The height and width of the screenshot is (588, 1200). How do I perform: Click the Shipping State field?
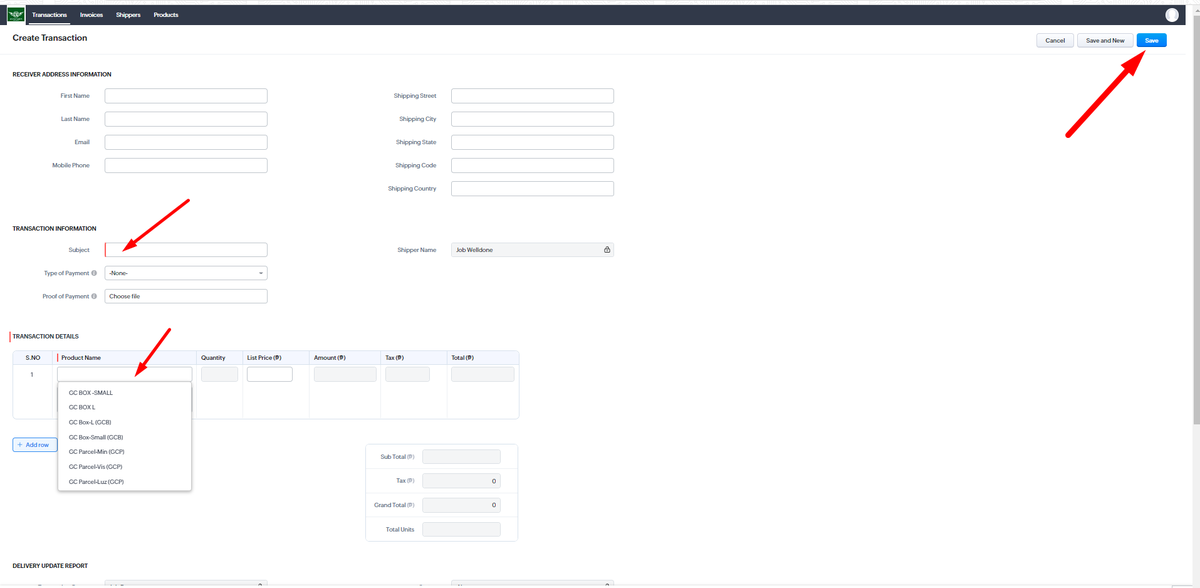pos(532,142)
